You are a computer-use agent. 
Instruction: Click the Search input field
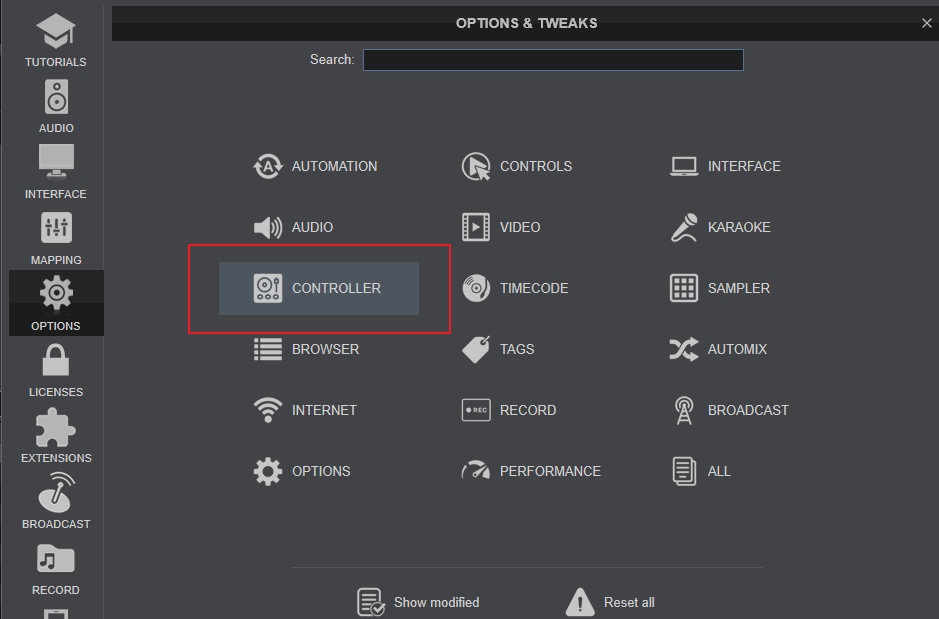click(553, 60)
